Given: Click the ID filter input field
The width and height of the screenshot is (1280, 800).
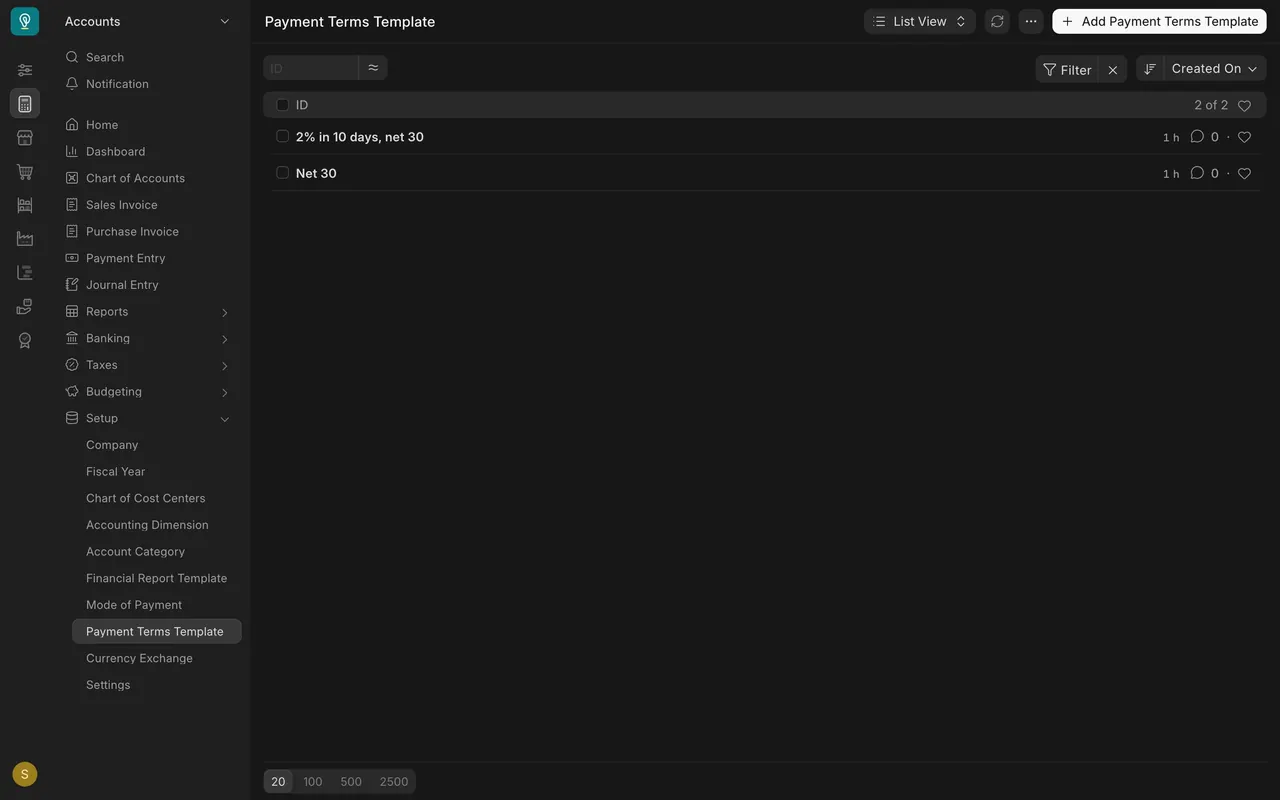Looking at the screenshot, I should (311, 68).
